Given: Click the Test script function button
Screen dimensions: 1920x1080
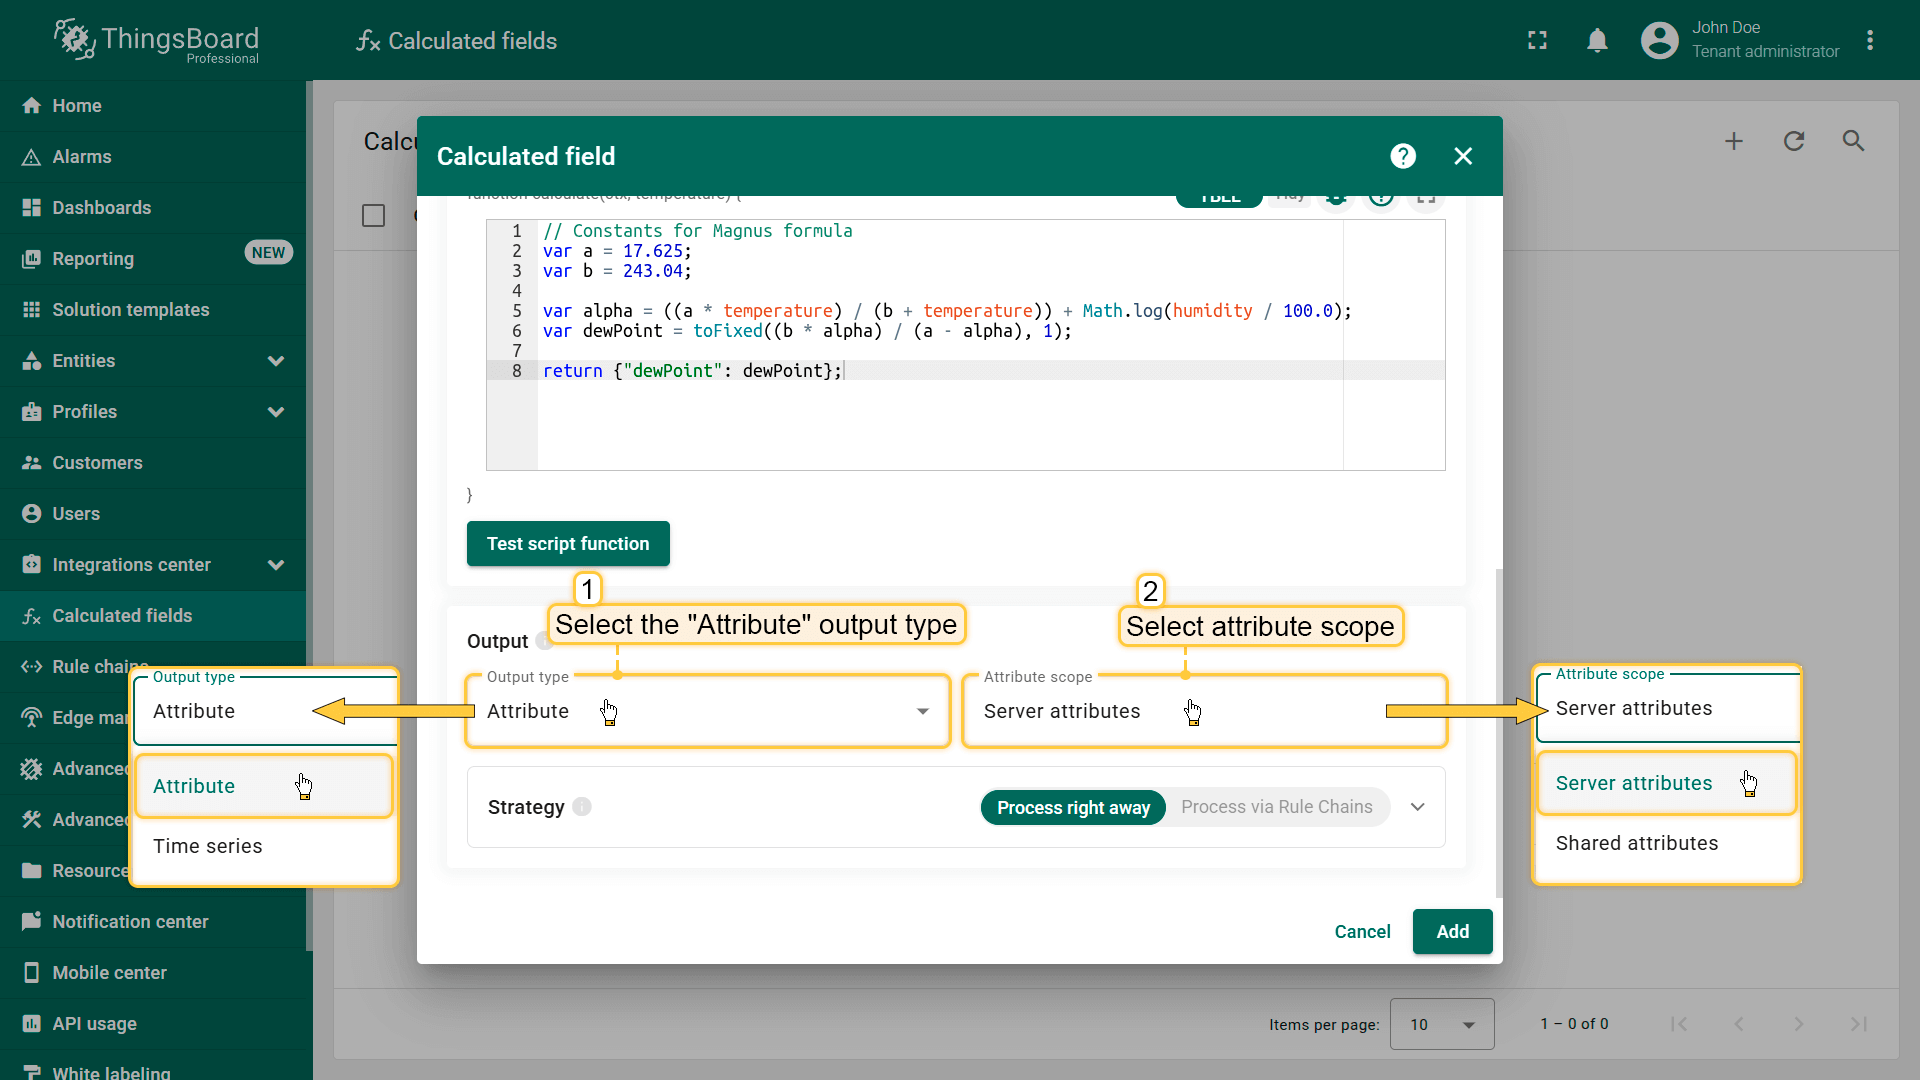Looking at the screenshot, I should pyautogui.click(x=568, y=544).
